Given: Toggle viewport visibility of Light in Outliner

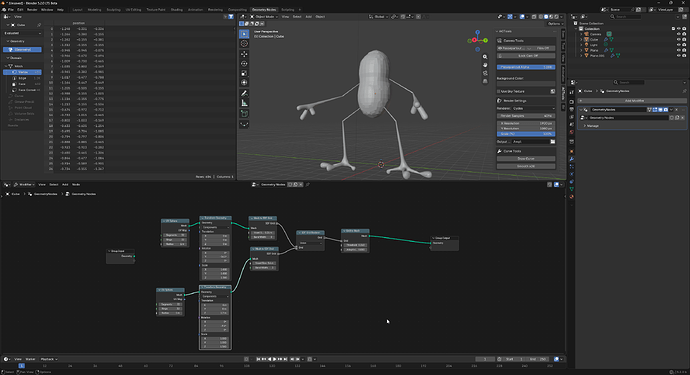Looking at the screenshot, I should point(678,45).
